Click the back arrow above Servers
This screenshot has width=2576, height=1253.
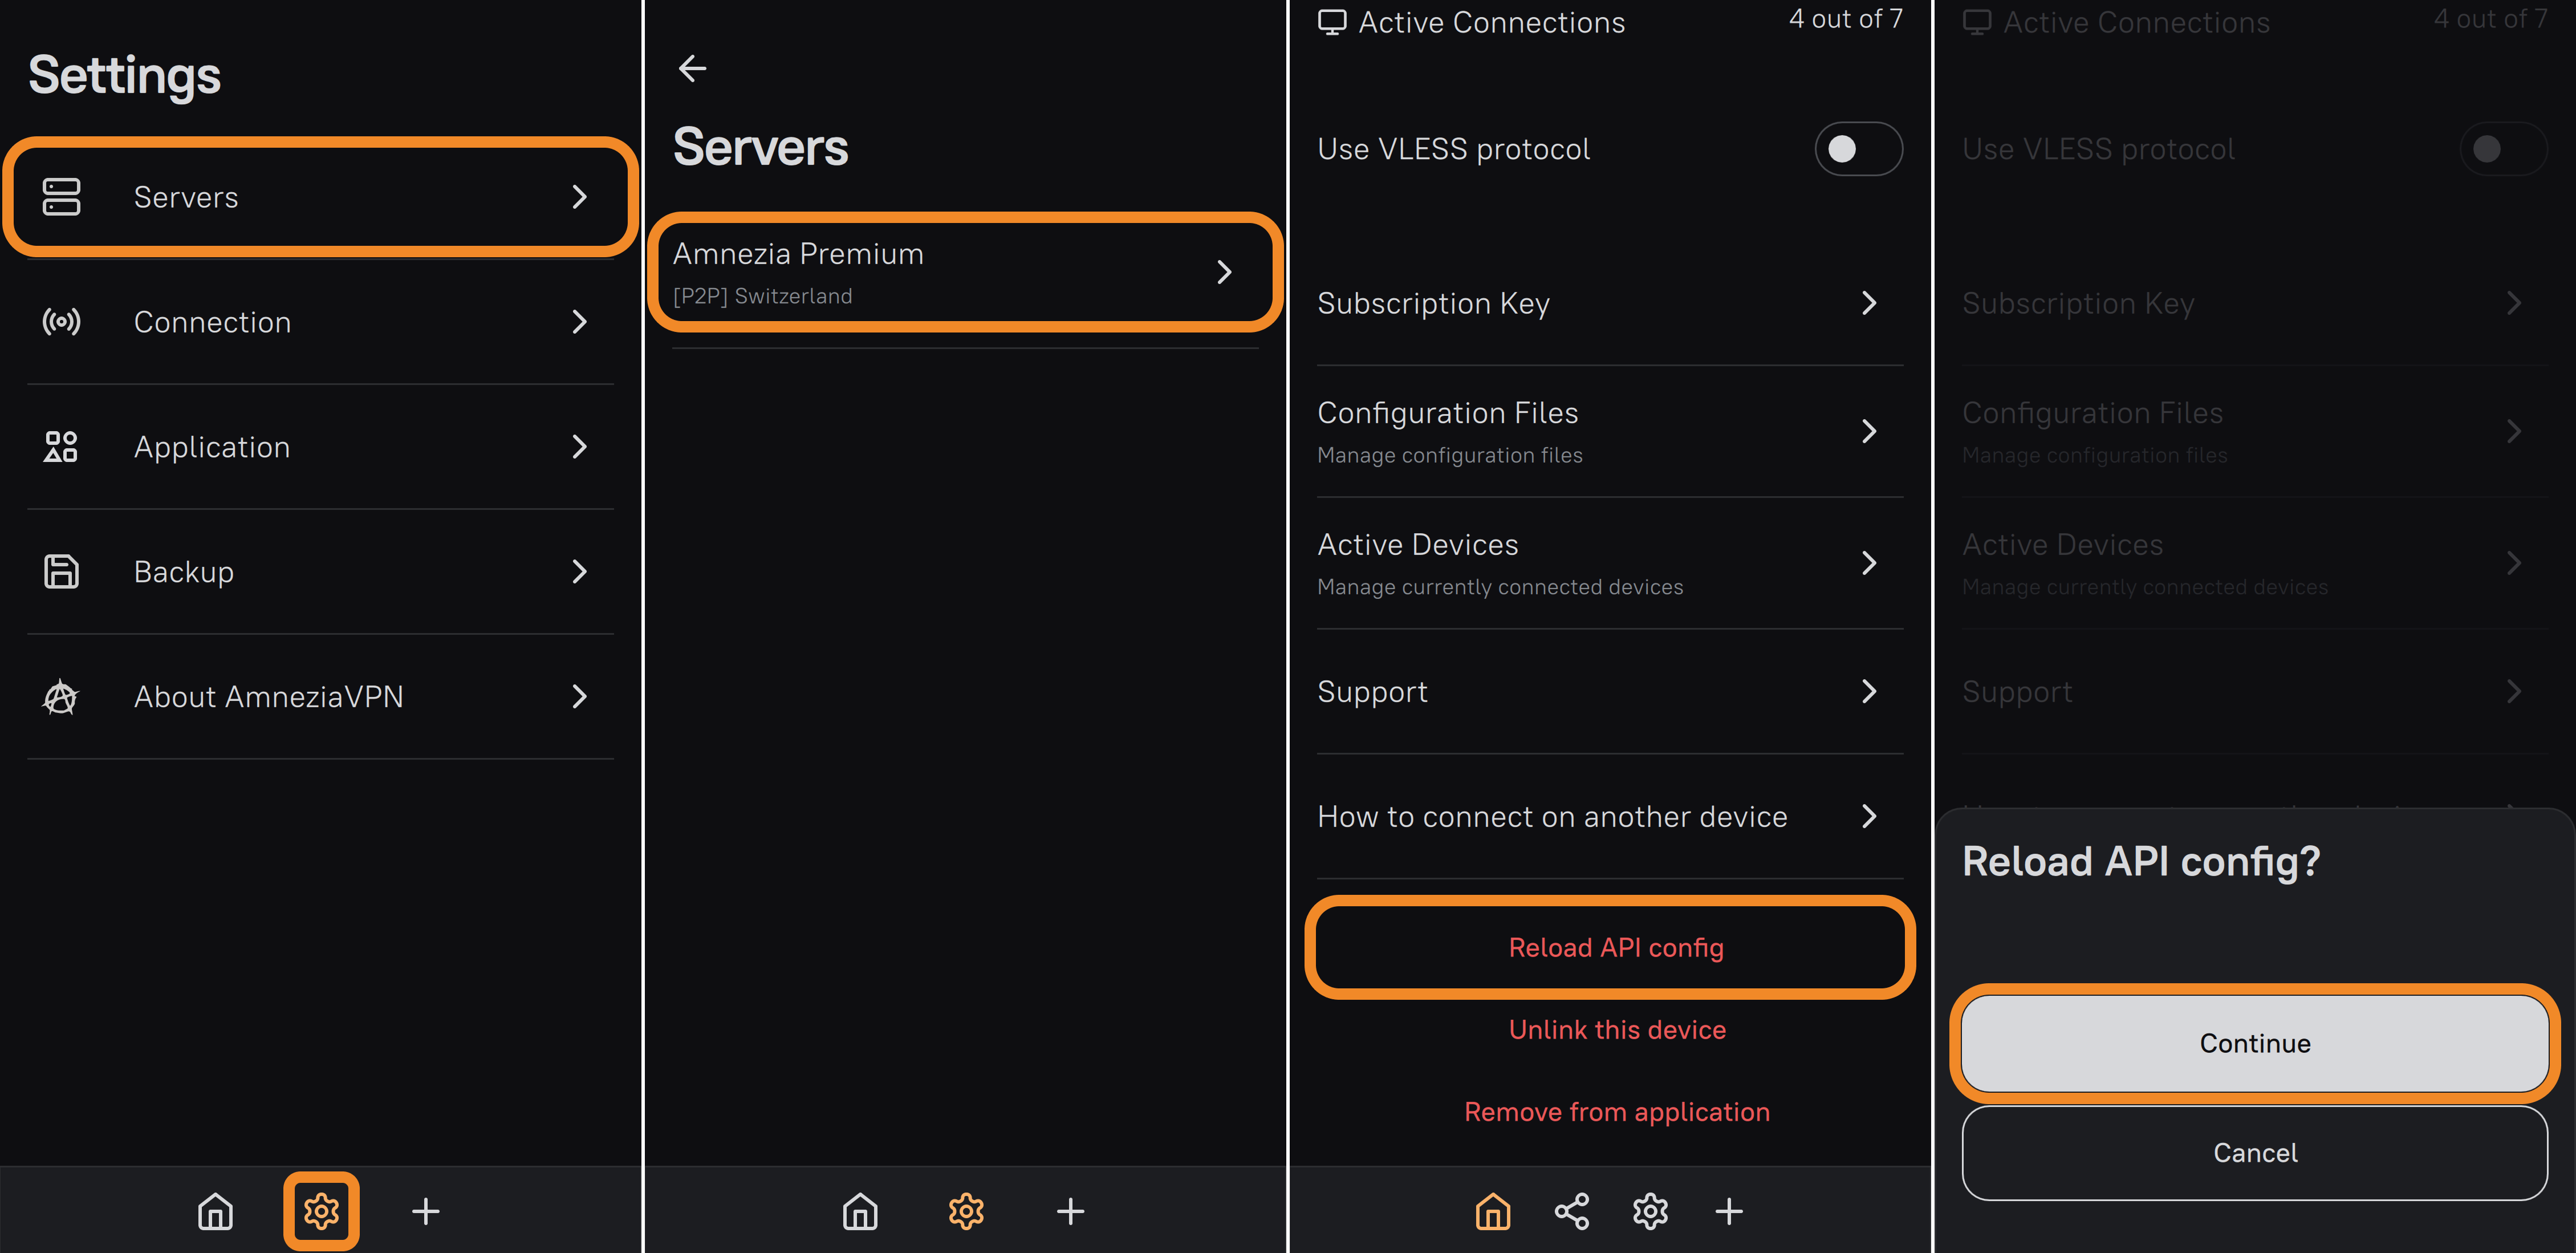pos(692,68)
